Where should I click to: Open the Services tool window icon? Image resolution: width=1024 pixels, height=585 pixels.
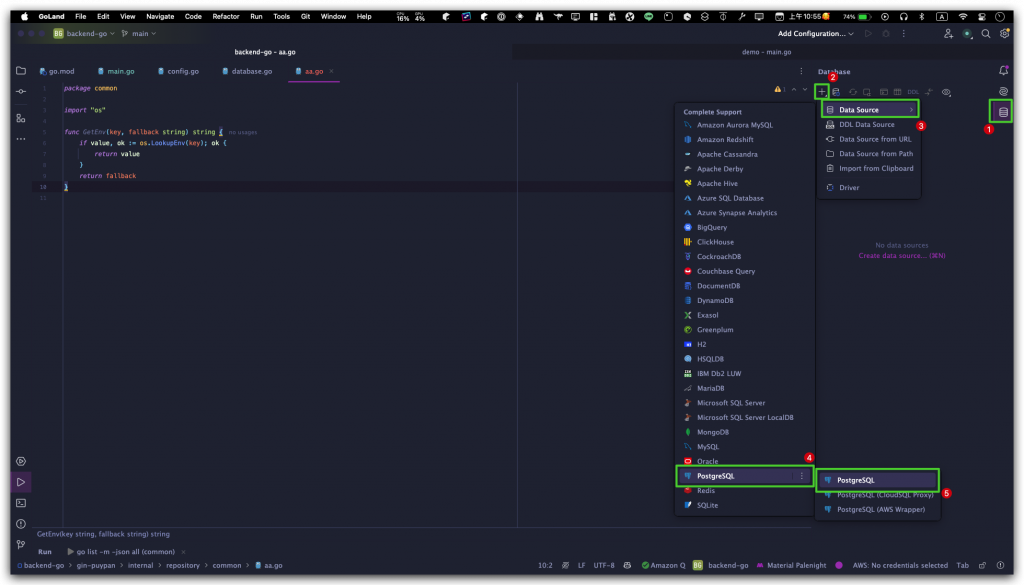pos(21,461)
